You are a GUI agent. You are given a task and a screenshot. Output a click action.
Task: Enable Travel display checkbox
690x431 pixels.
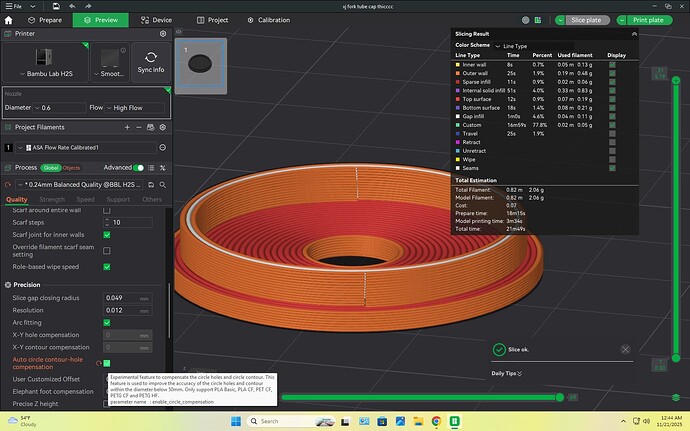coord(612,133)
